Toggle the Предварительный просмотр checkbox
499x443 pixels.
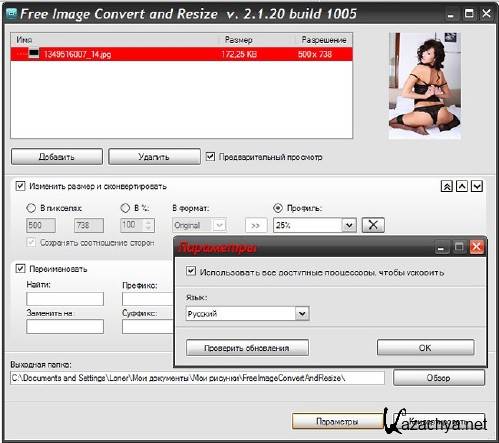click(x=210, y=156)
